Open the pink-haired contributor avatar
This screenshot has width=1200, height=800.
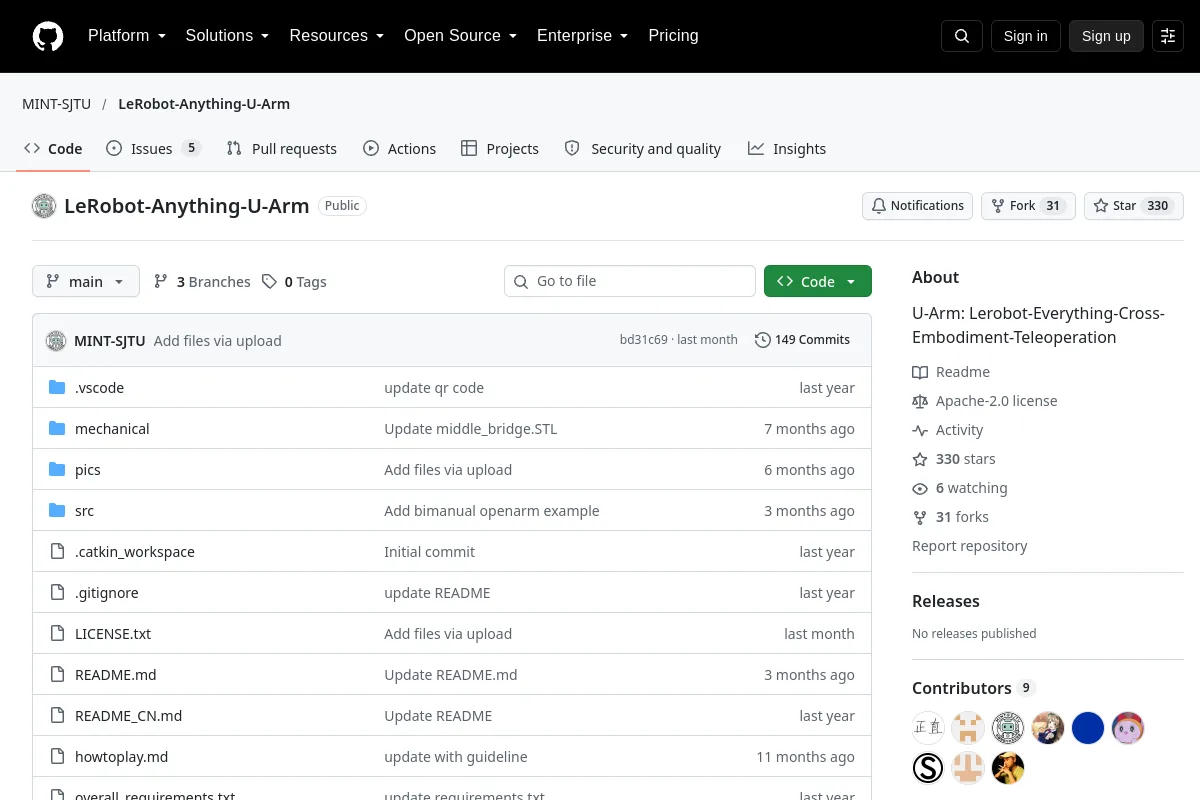(1128, 728)
